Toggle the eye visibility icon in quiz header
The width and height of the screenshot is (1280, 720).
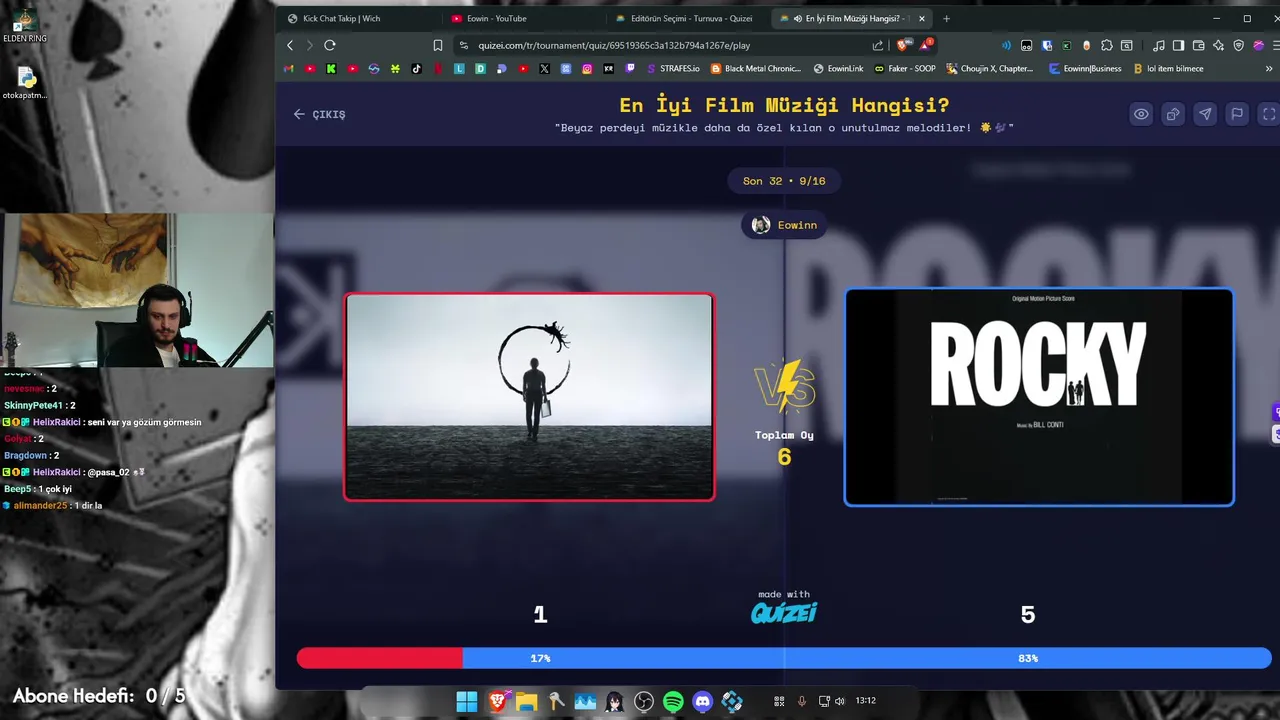click(x=1141, y=114)
